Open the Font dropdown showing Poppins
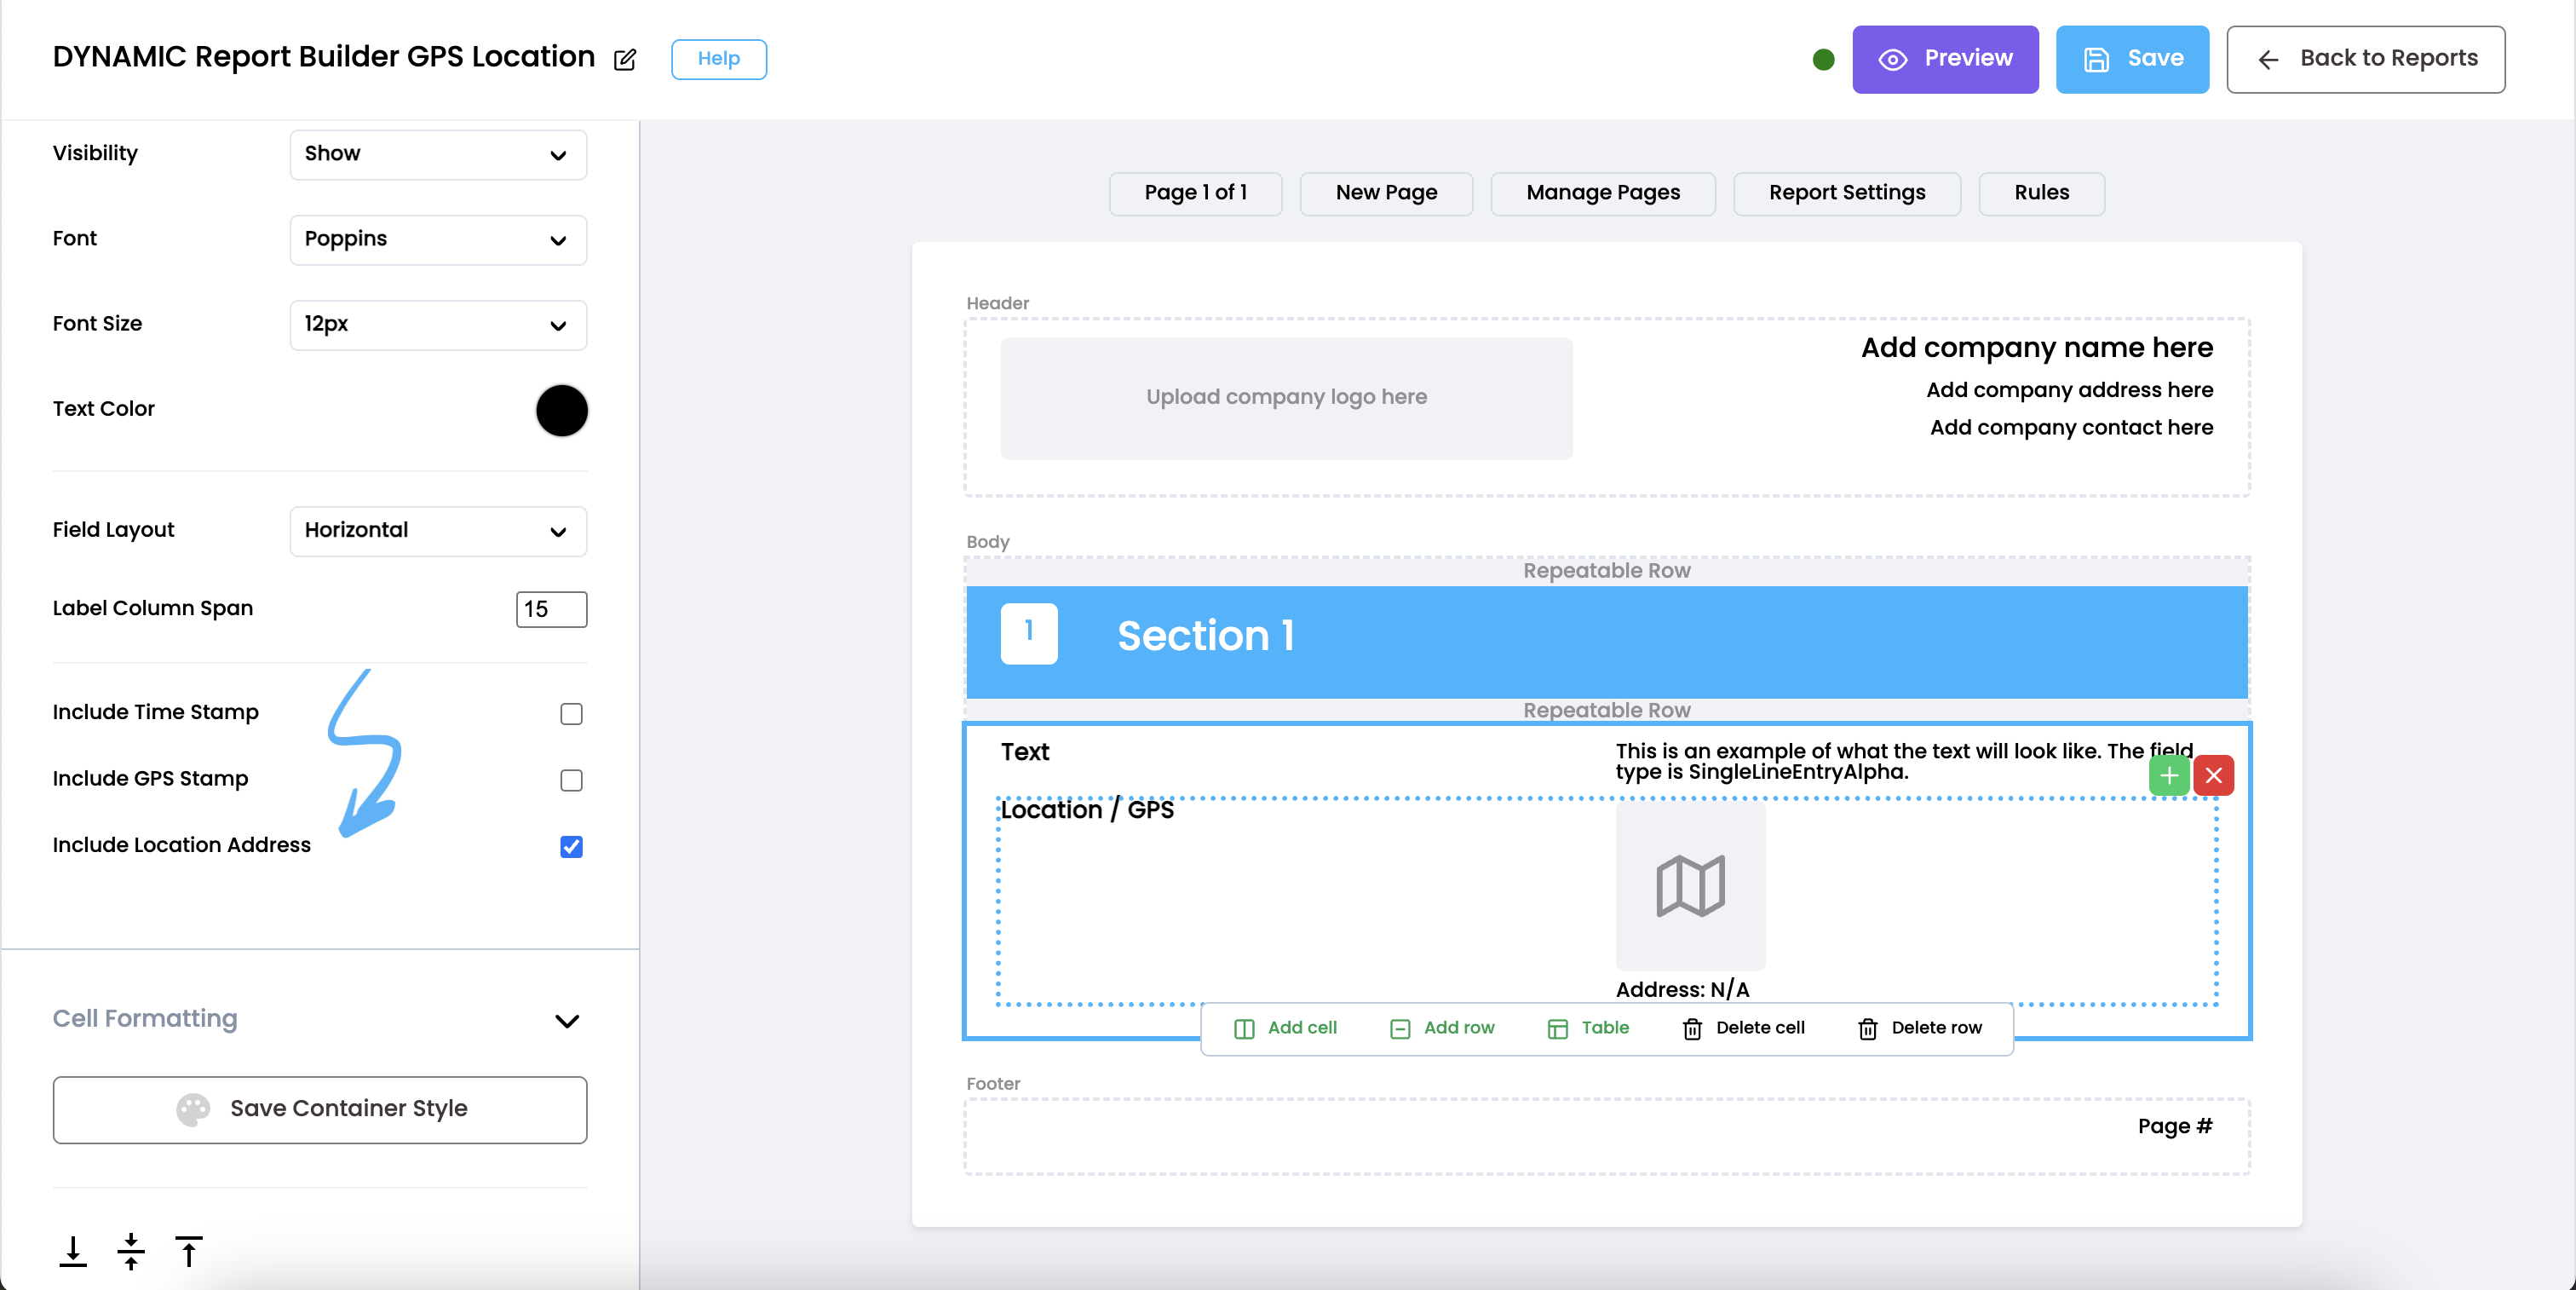 (437, 239)
